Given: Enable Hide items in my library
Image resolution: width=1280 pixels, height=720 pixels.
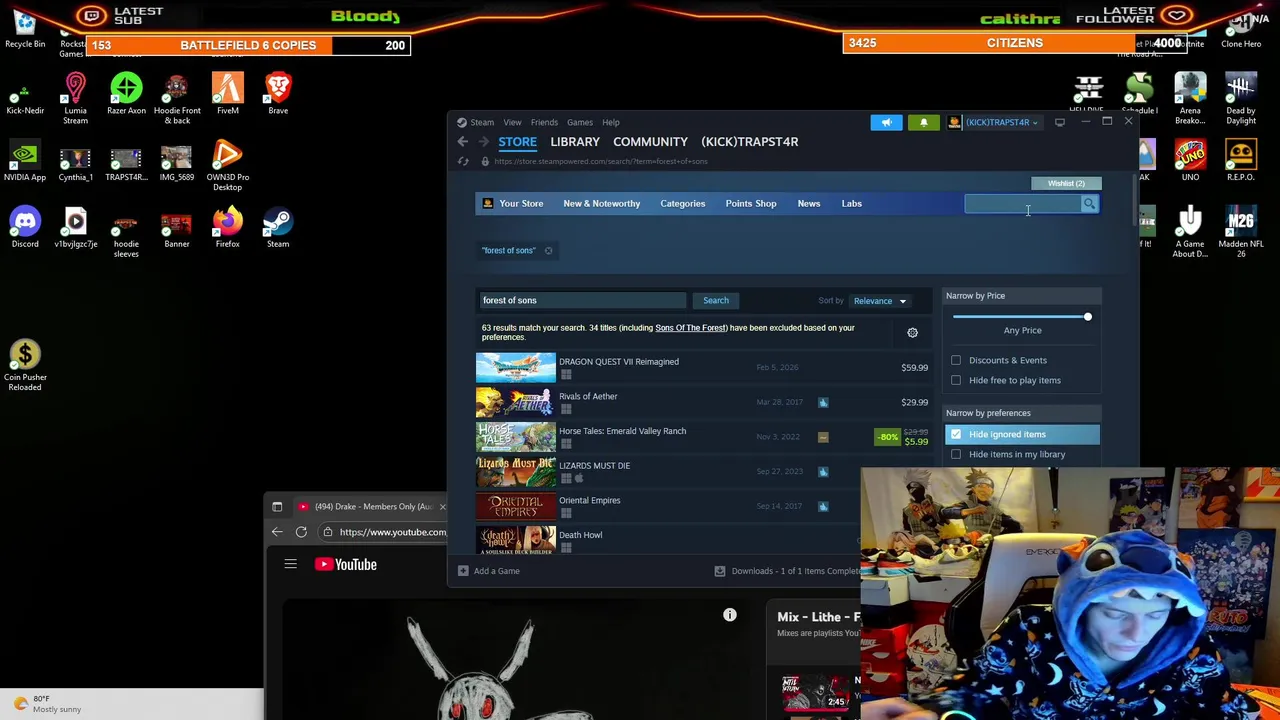Looking at the screenshot, I should click(x=956, y=454).
